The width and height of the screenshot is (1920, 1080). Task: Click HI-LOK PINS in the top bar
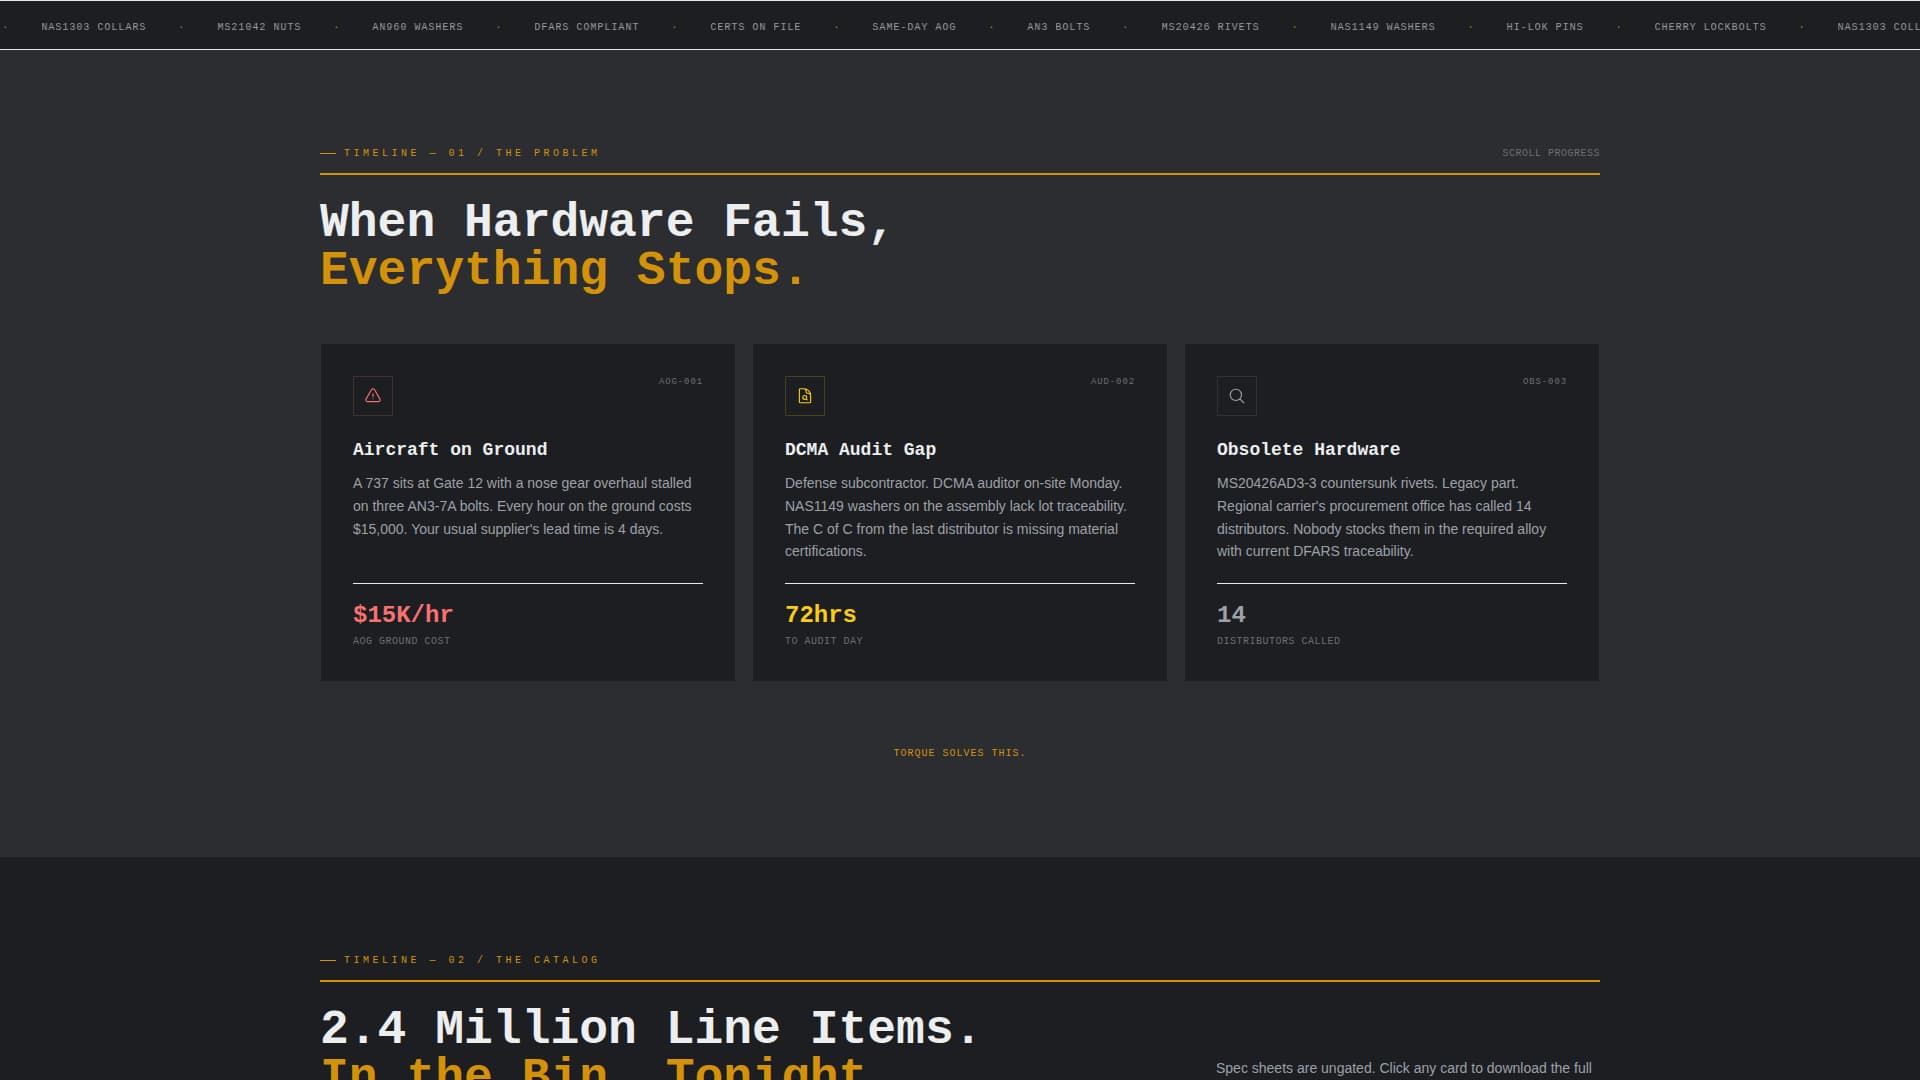1544,27
